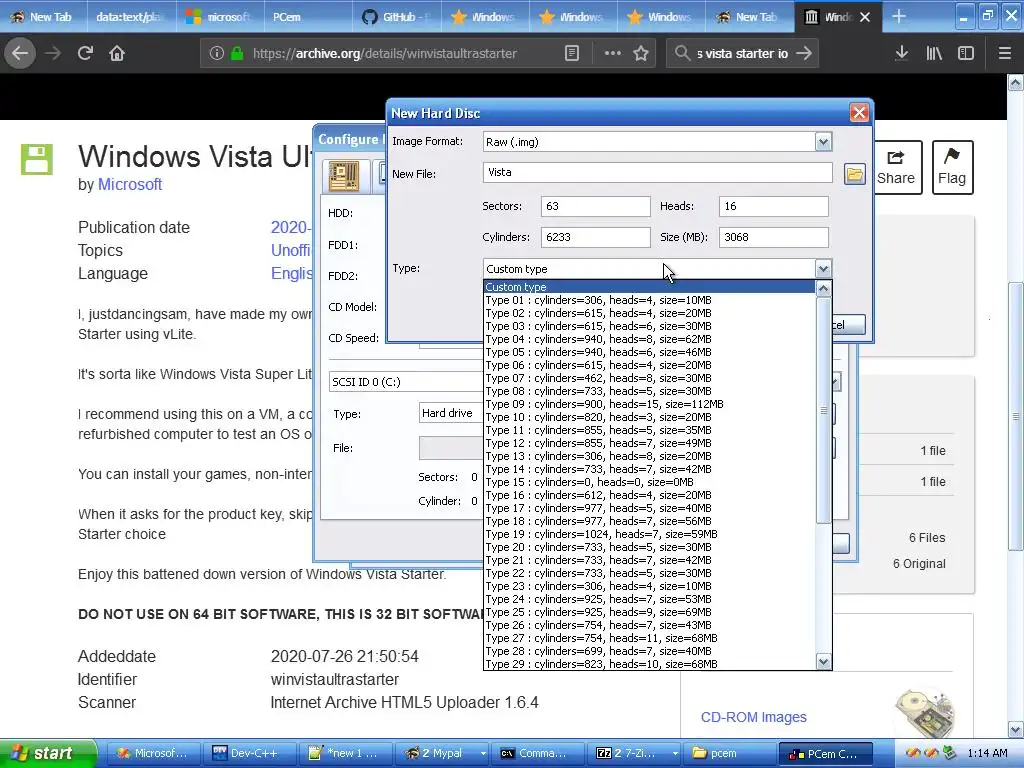
Task: Open the Downloads arrow icon
Action: pos(902,54)
